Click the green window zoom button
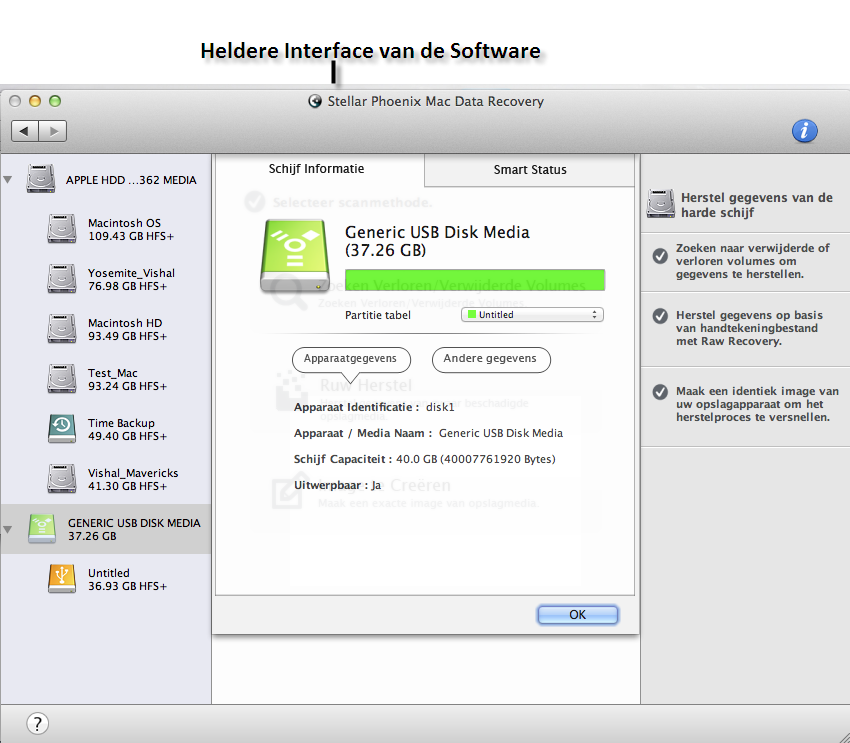Viewport: 850px width, 743px height. (x=55, y=101)
